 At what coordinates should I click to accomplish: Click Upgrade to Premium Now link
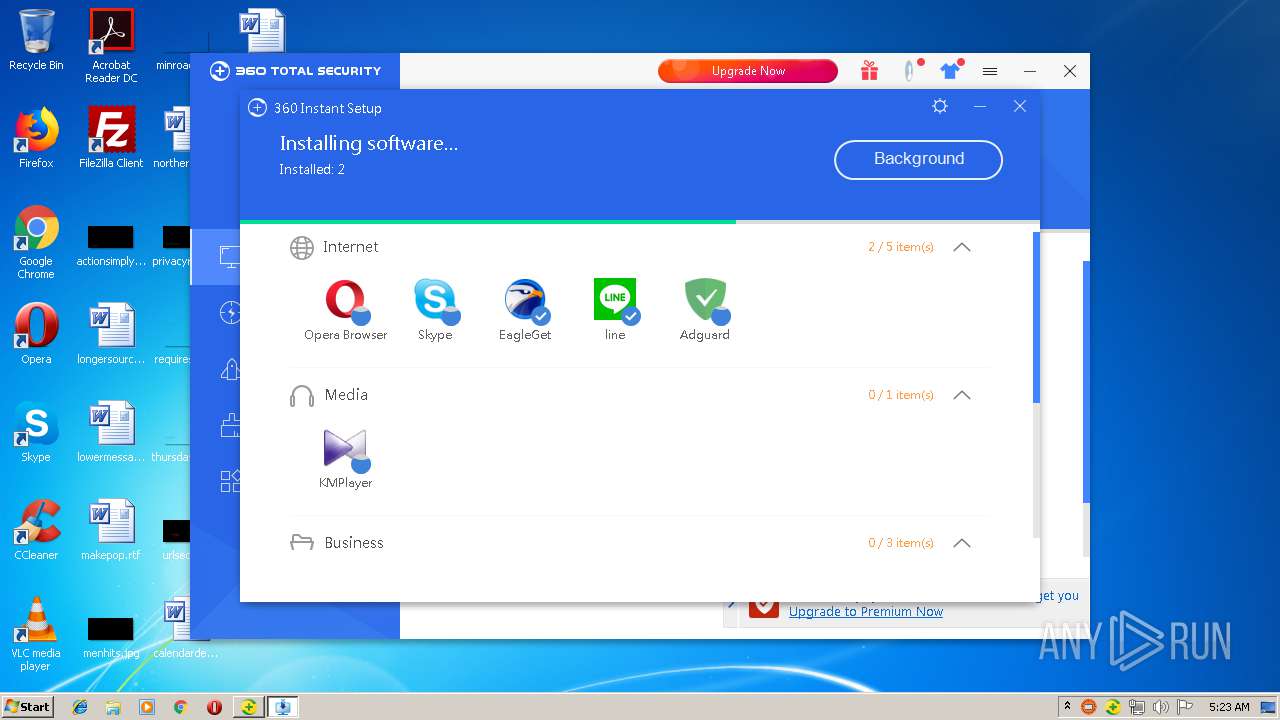[866, 611]
